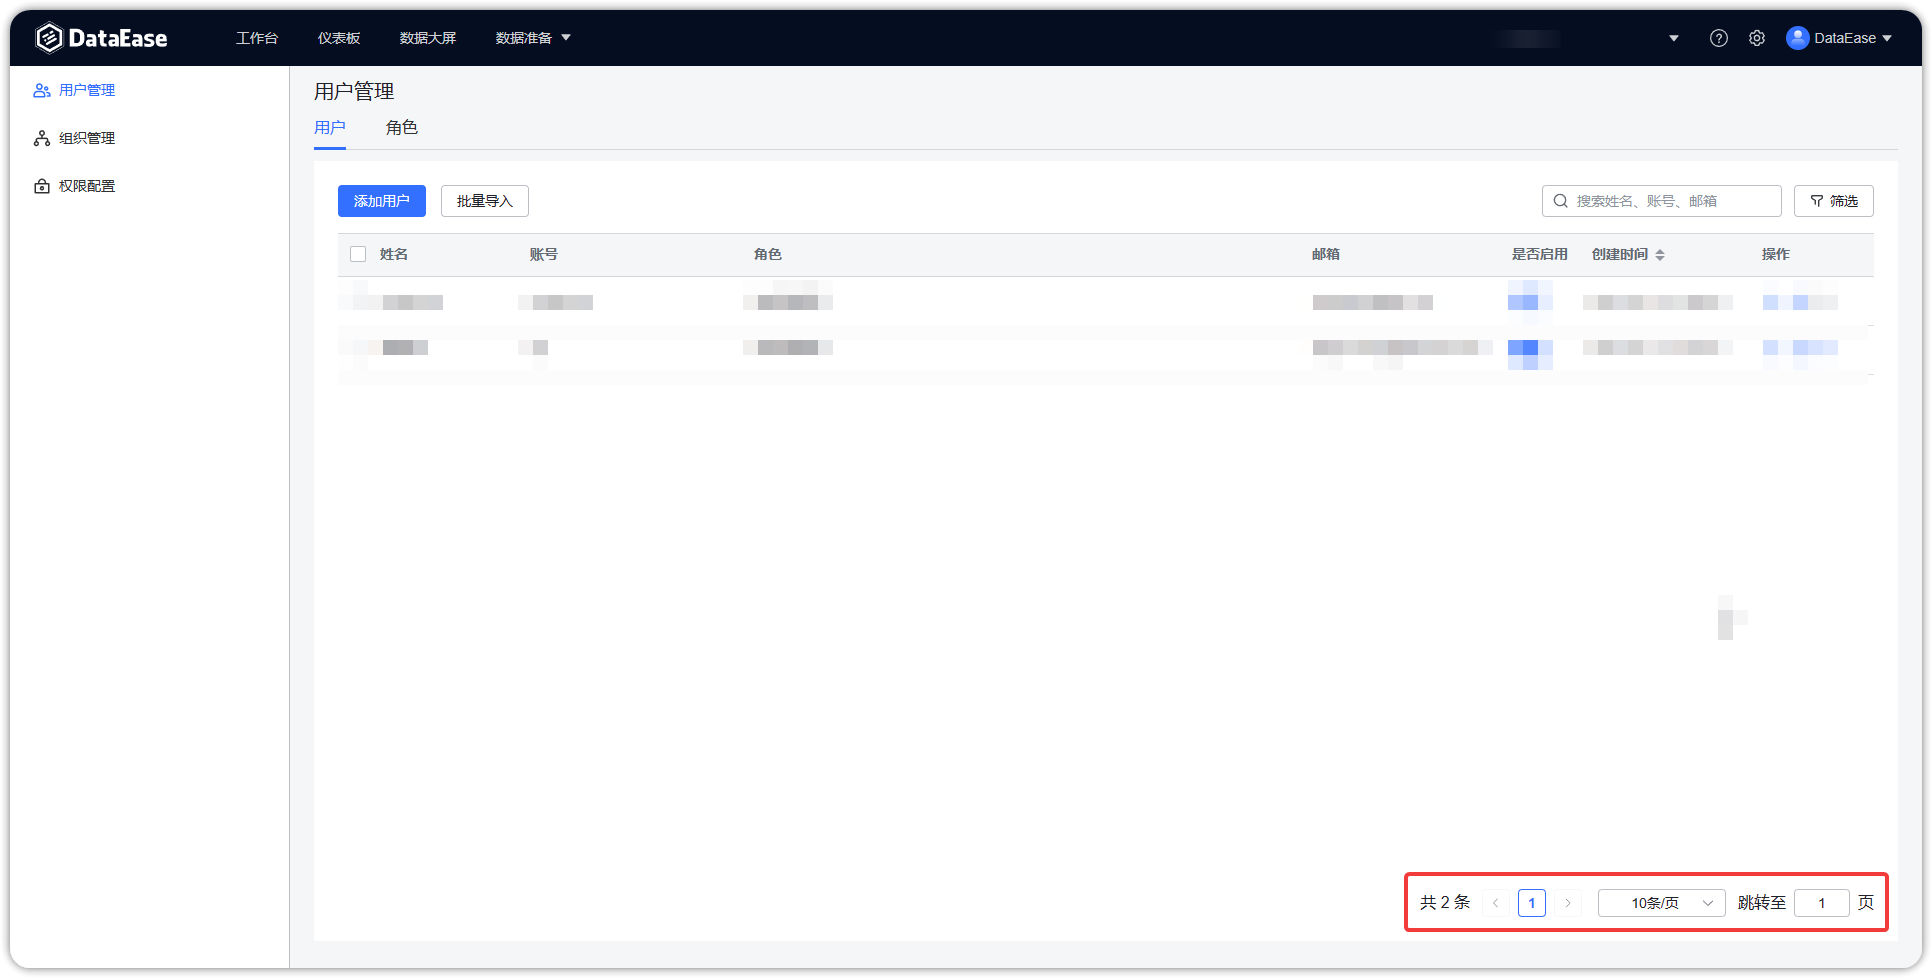
Task: Click the 共 2 条 total count text
Action: 1445,903
